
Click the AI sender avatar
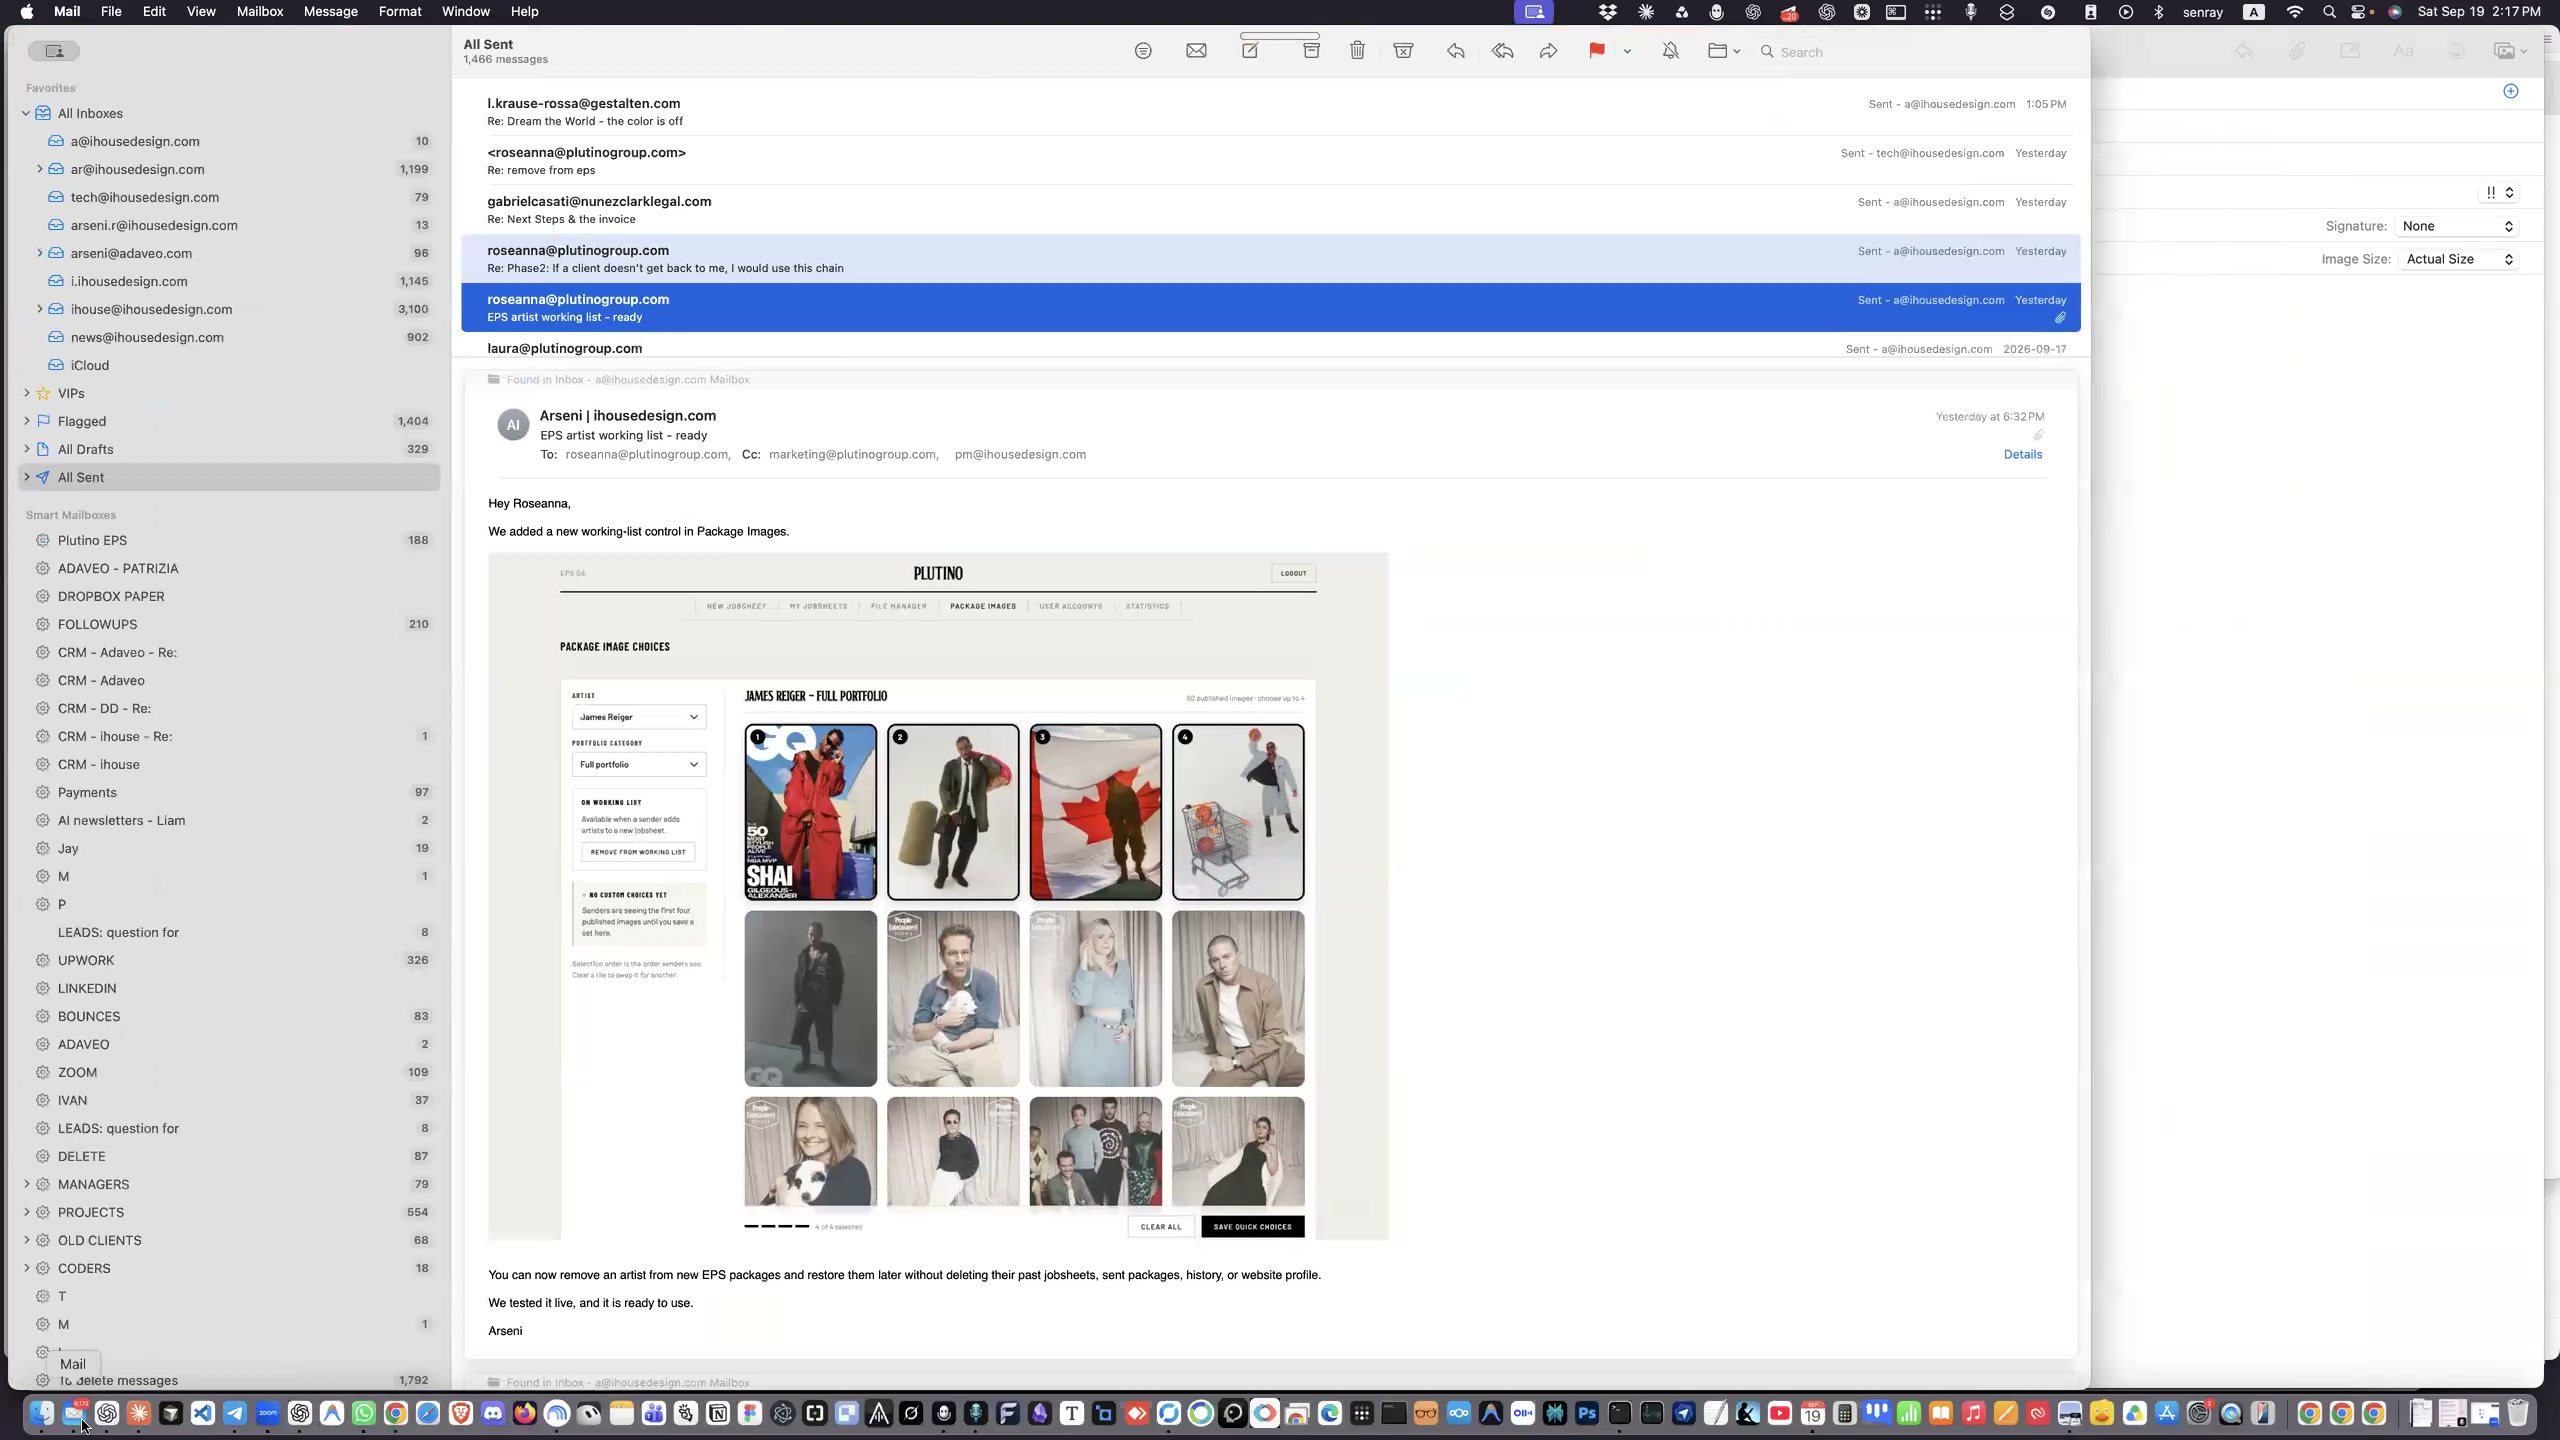(513, 425)
